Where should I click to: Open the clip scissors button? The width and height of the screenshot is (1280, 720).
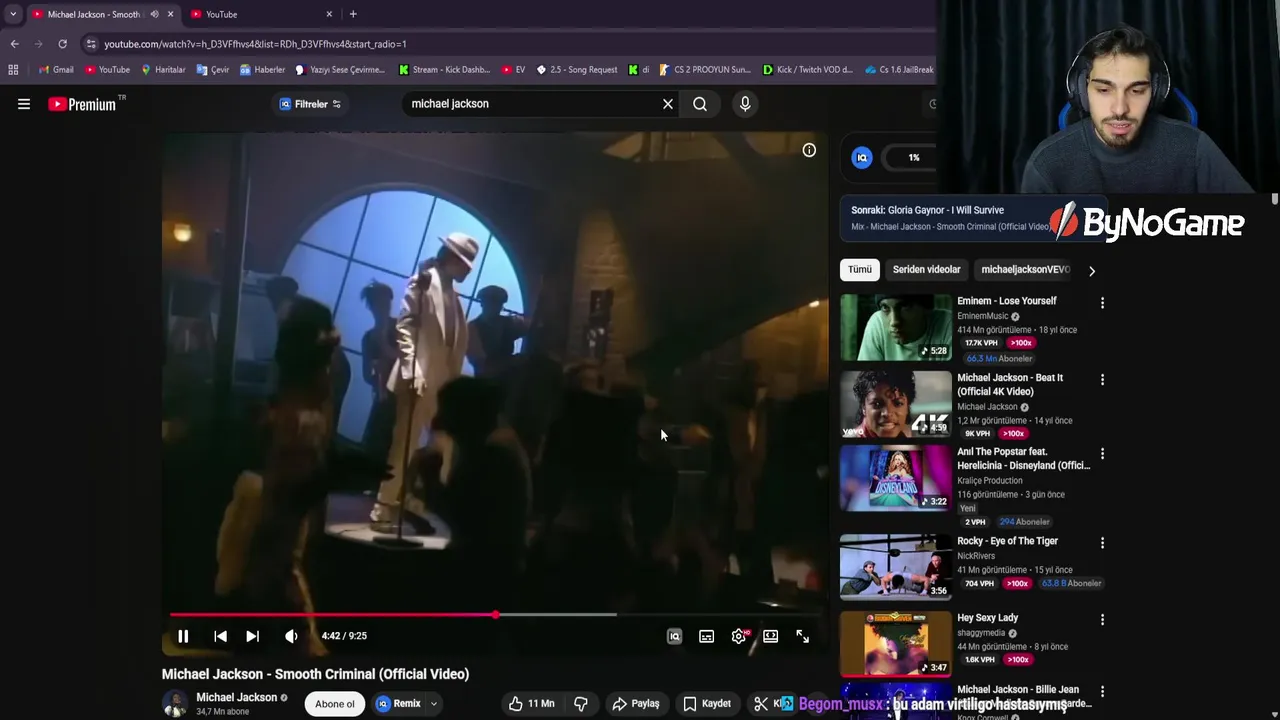tap(761, 704)
